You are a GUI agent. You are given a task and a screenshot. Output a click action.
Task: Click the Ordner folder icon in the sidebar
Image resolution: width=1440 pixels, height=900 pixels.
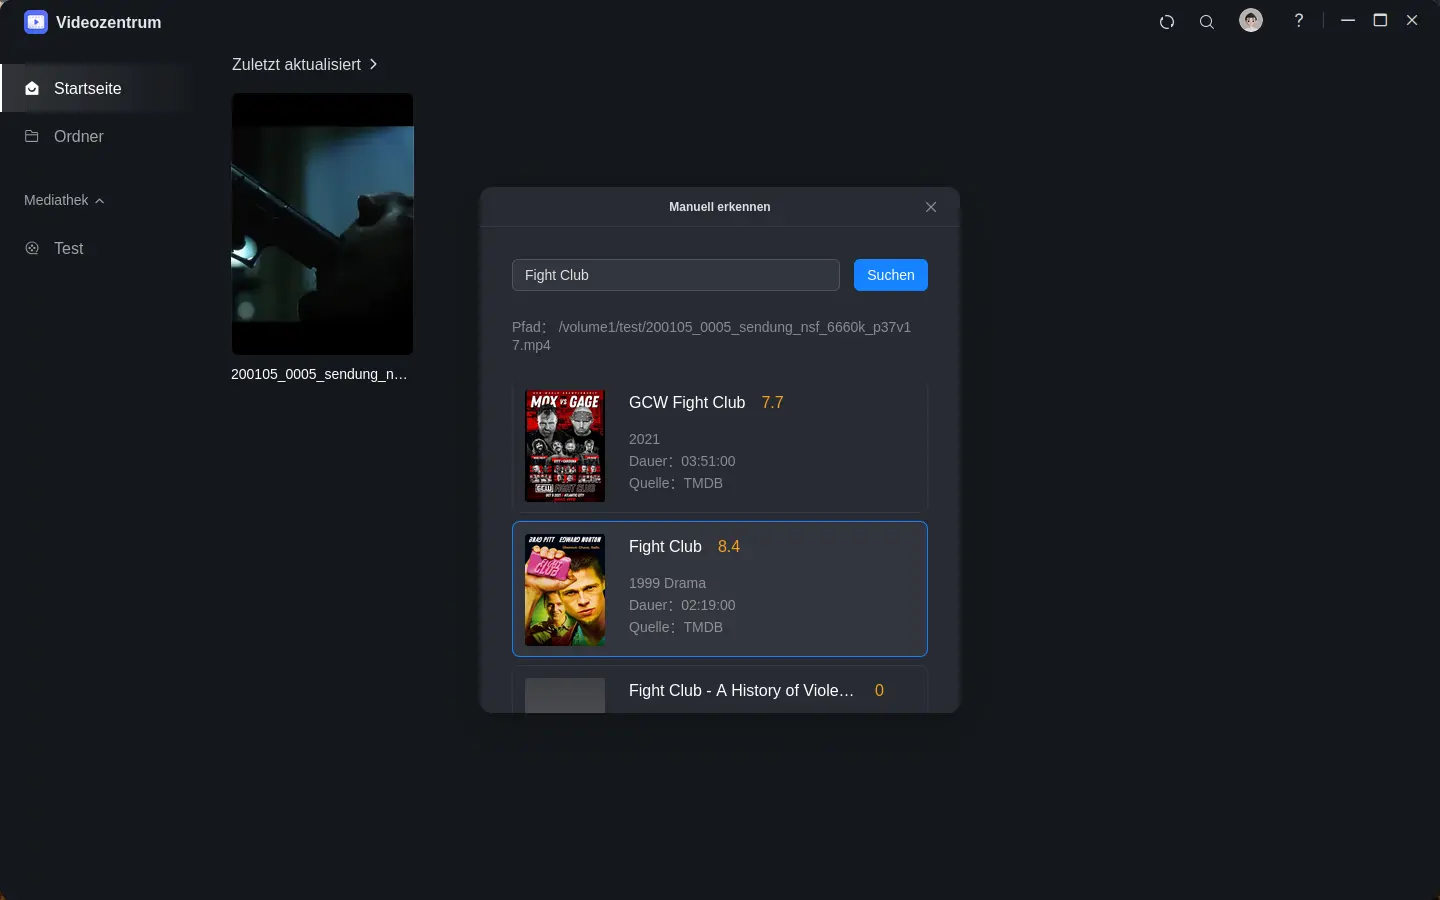click(32, 137)
